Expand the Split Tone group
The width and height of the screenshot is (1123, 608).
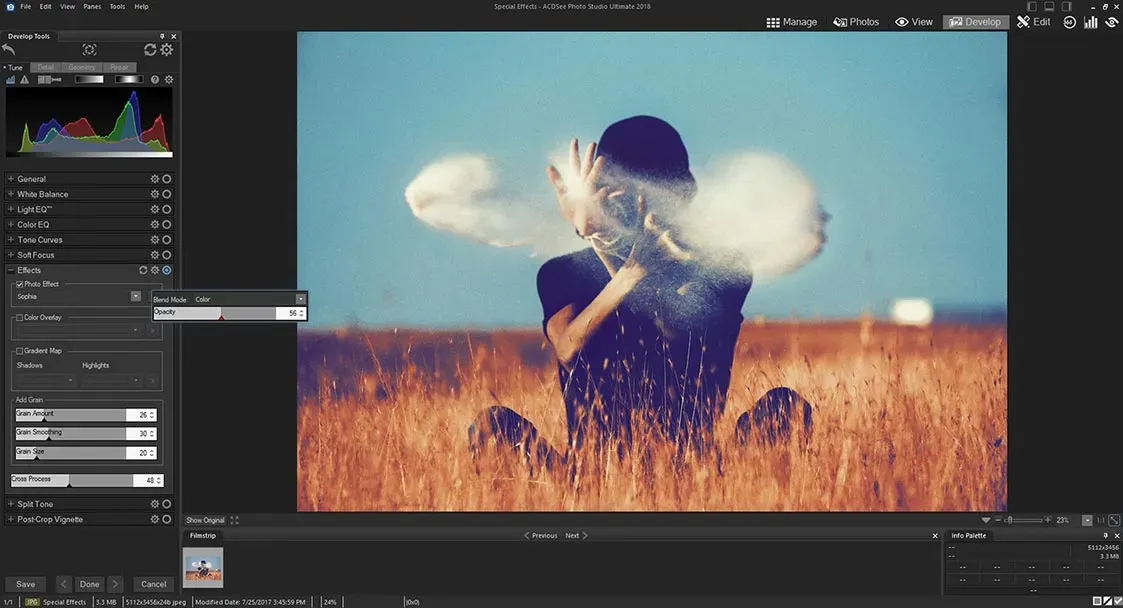coord(11,504)
